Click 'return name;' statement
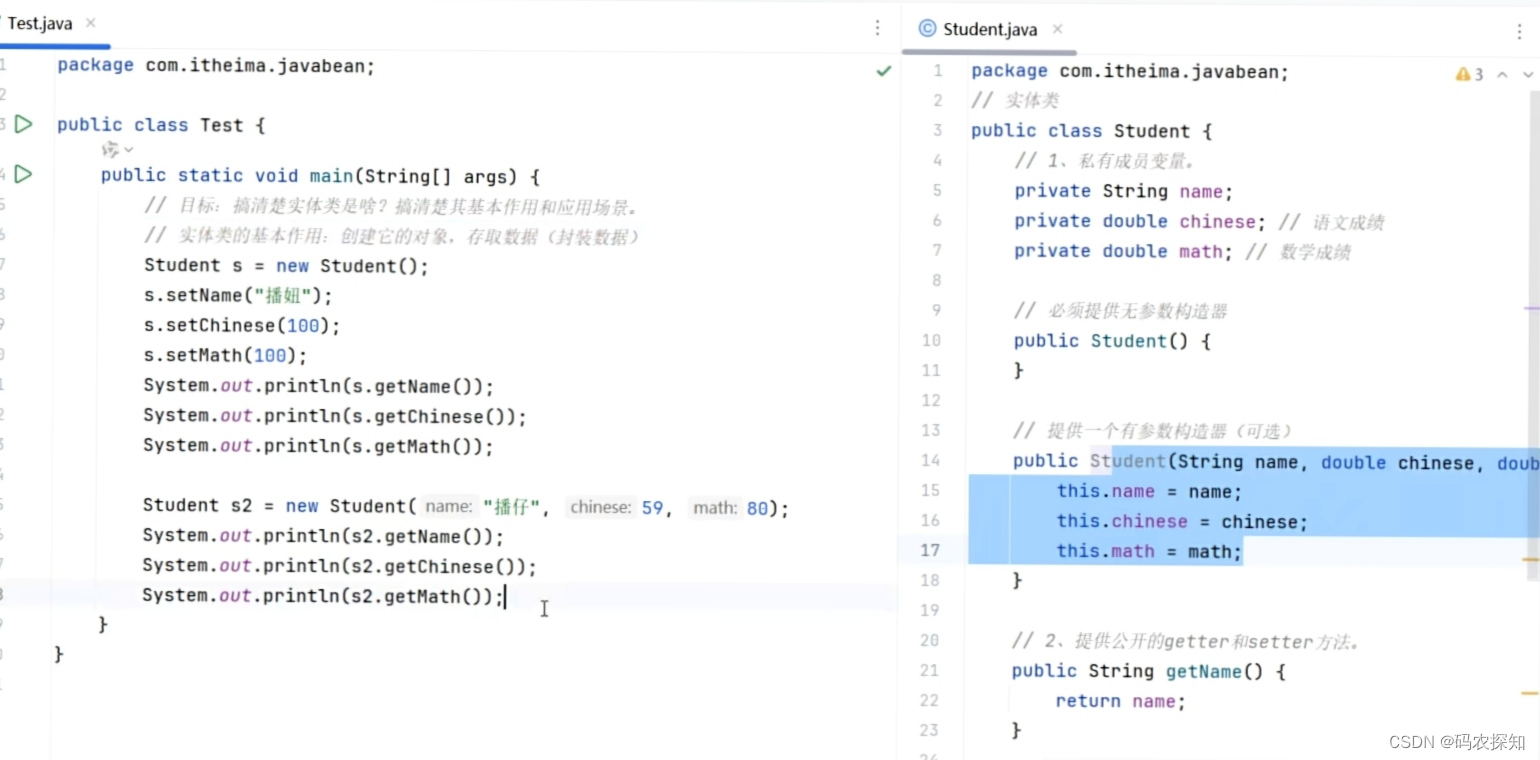The image size is (1540, 760). pos(1121,701)
